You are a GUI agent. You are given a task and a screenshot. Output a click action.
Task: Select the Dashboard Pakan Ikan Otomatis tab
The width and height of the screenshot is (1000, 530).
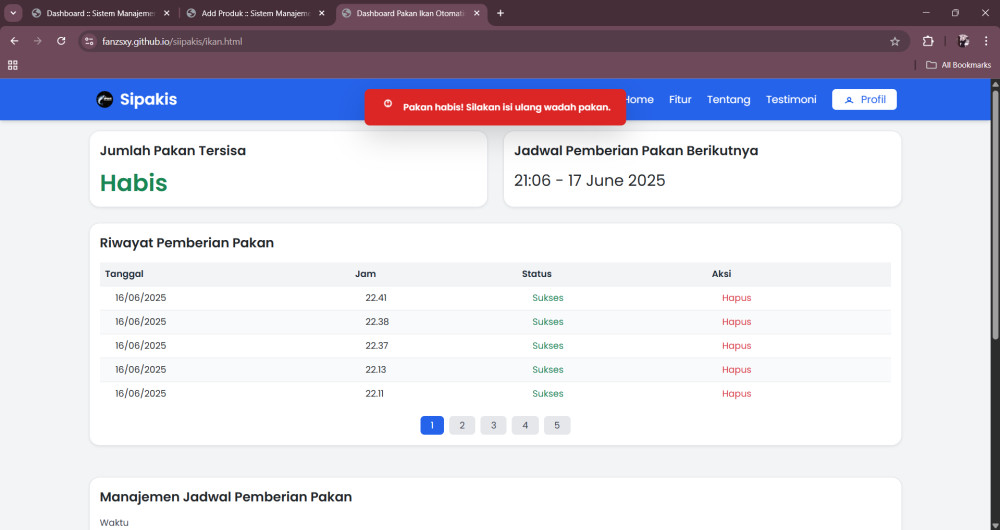(411, 13)
